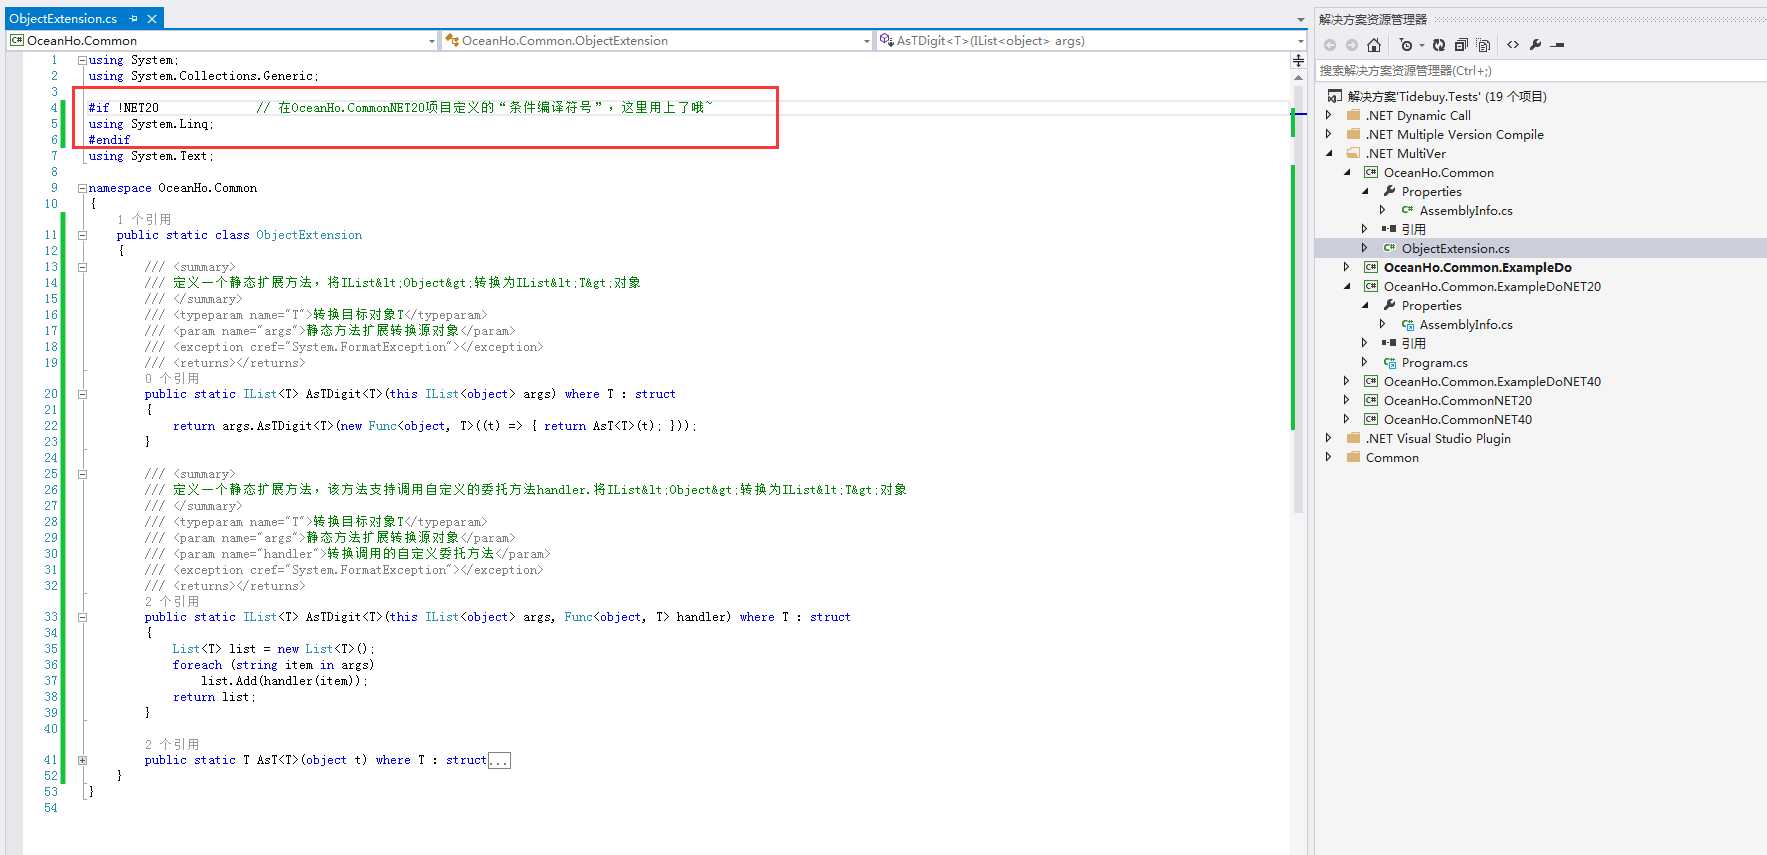This screenshot has height=855, width=1767.
Task: Collapse the summary comment outline on line 13
Action: (82, 267)
